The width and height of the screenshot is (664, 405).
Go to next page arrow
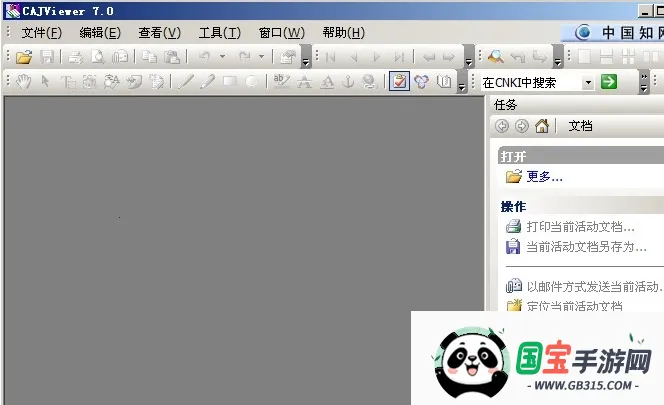click(376, 56)
